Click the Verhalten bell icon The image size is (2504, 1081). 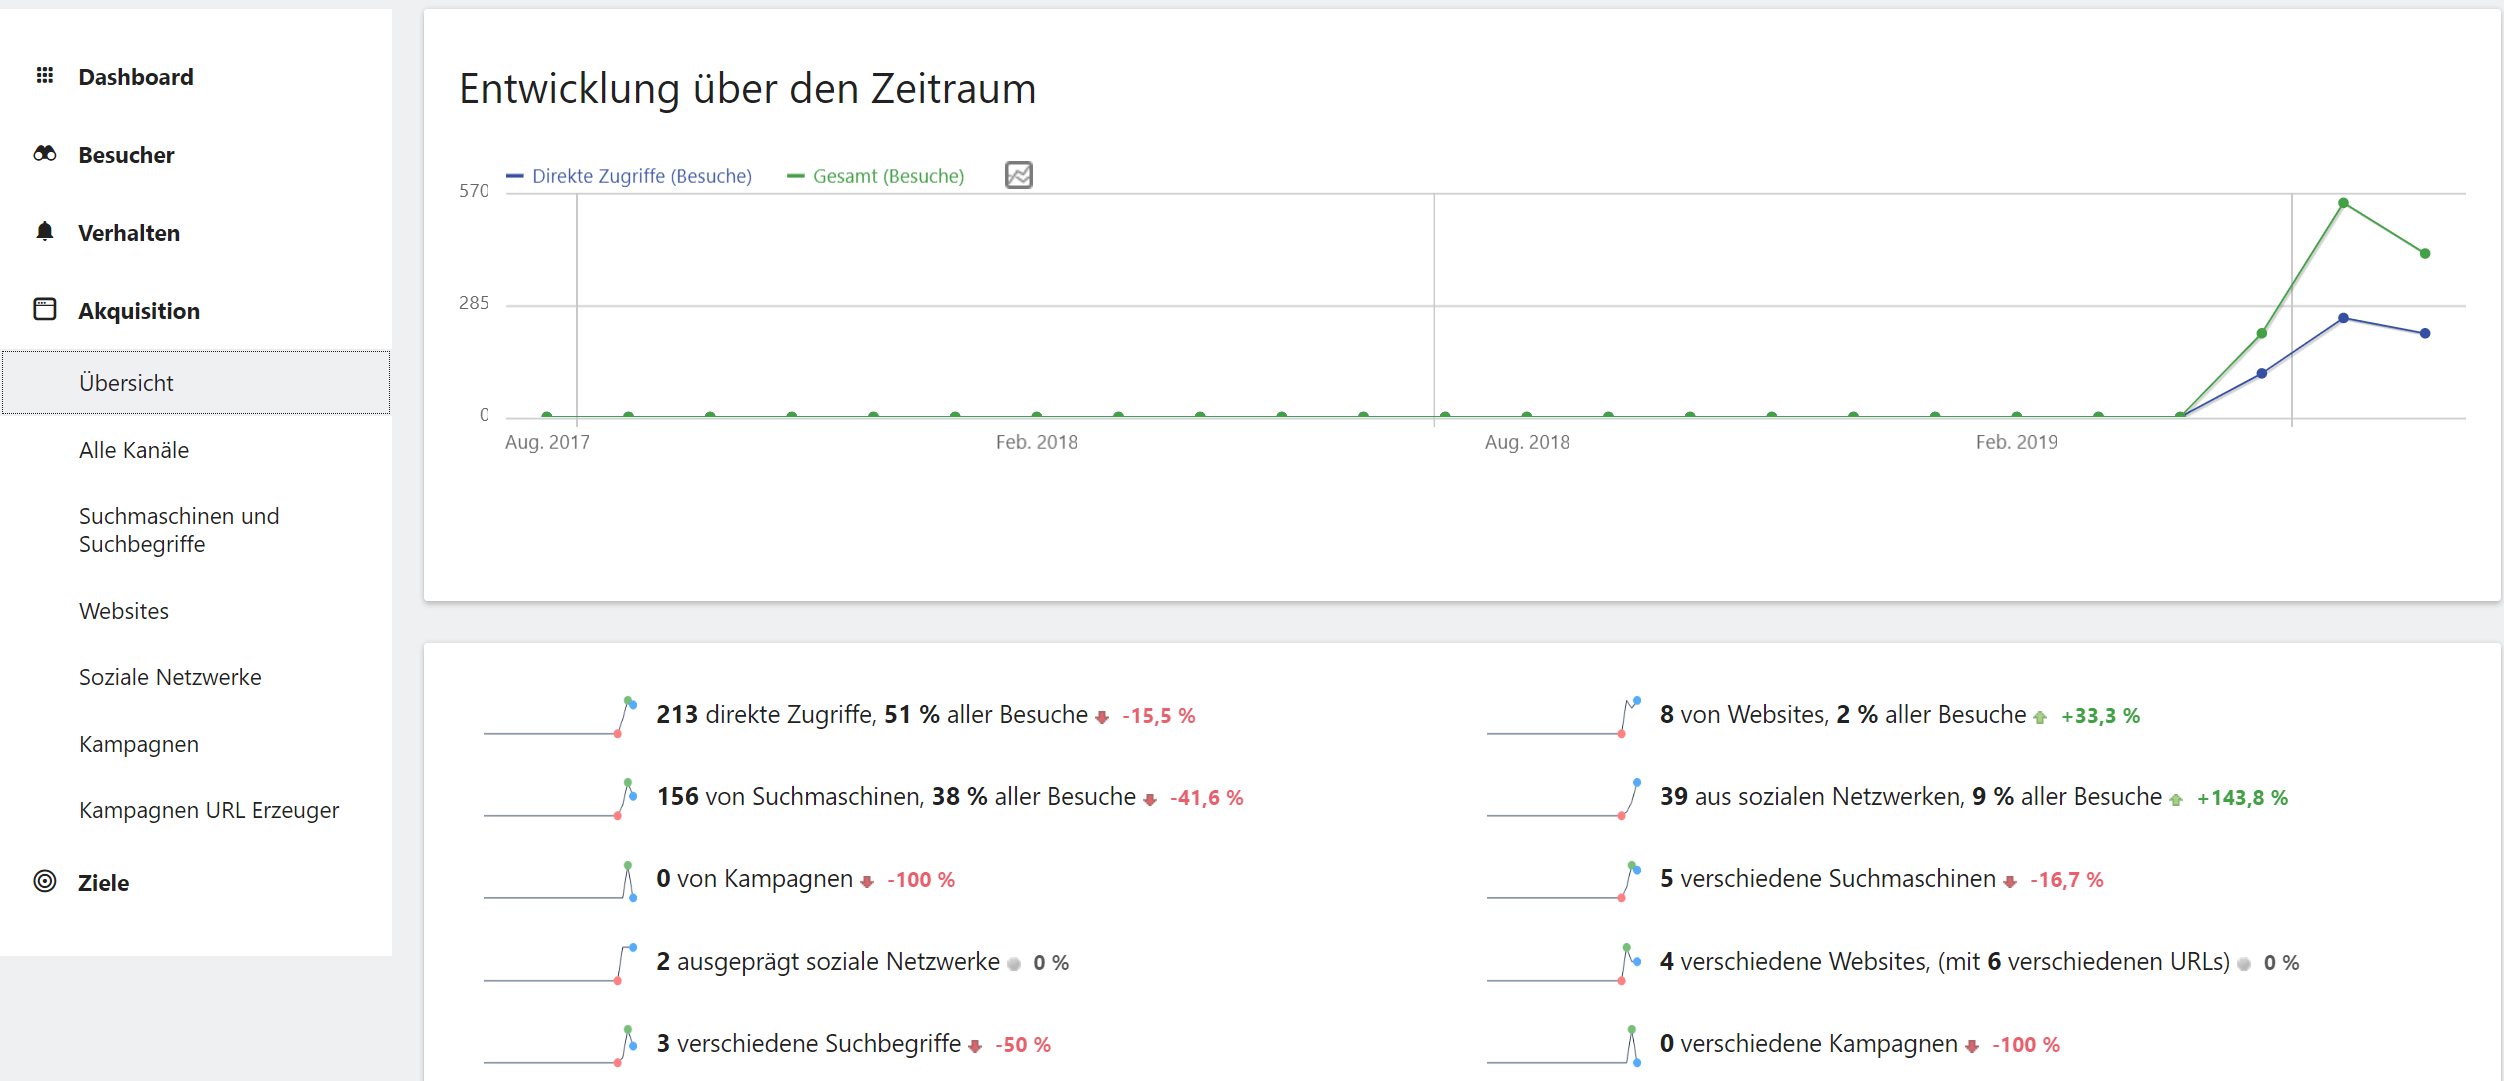click(x=45, y=232)
